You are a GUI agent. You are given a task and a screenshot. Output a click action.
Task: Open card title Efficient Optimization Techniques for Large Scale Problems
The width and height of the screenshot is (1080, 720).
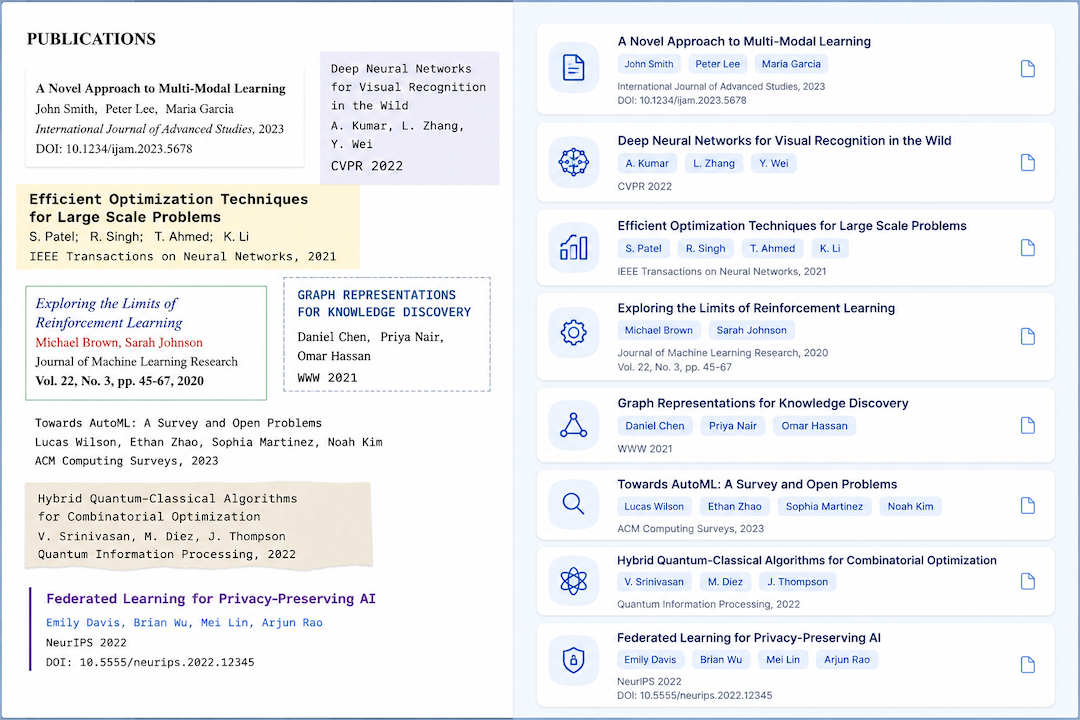pyautogui.click(x=791, y=226)
